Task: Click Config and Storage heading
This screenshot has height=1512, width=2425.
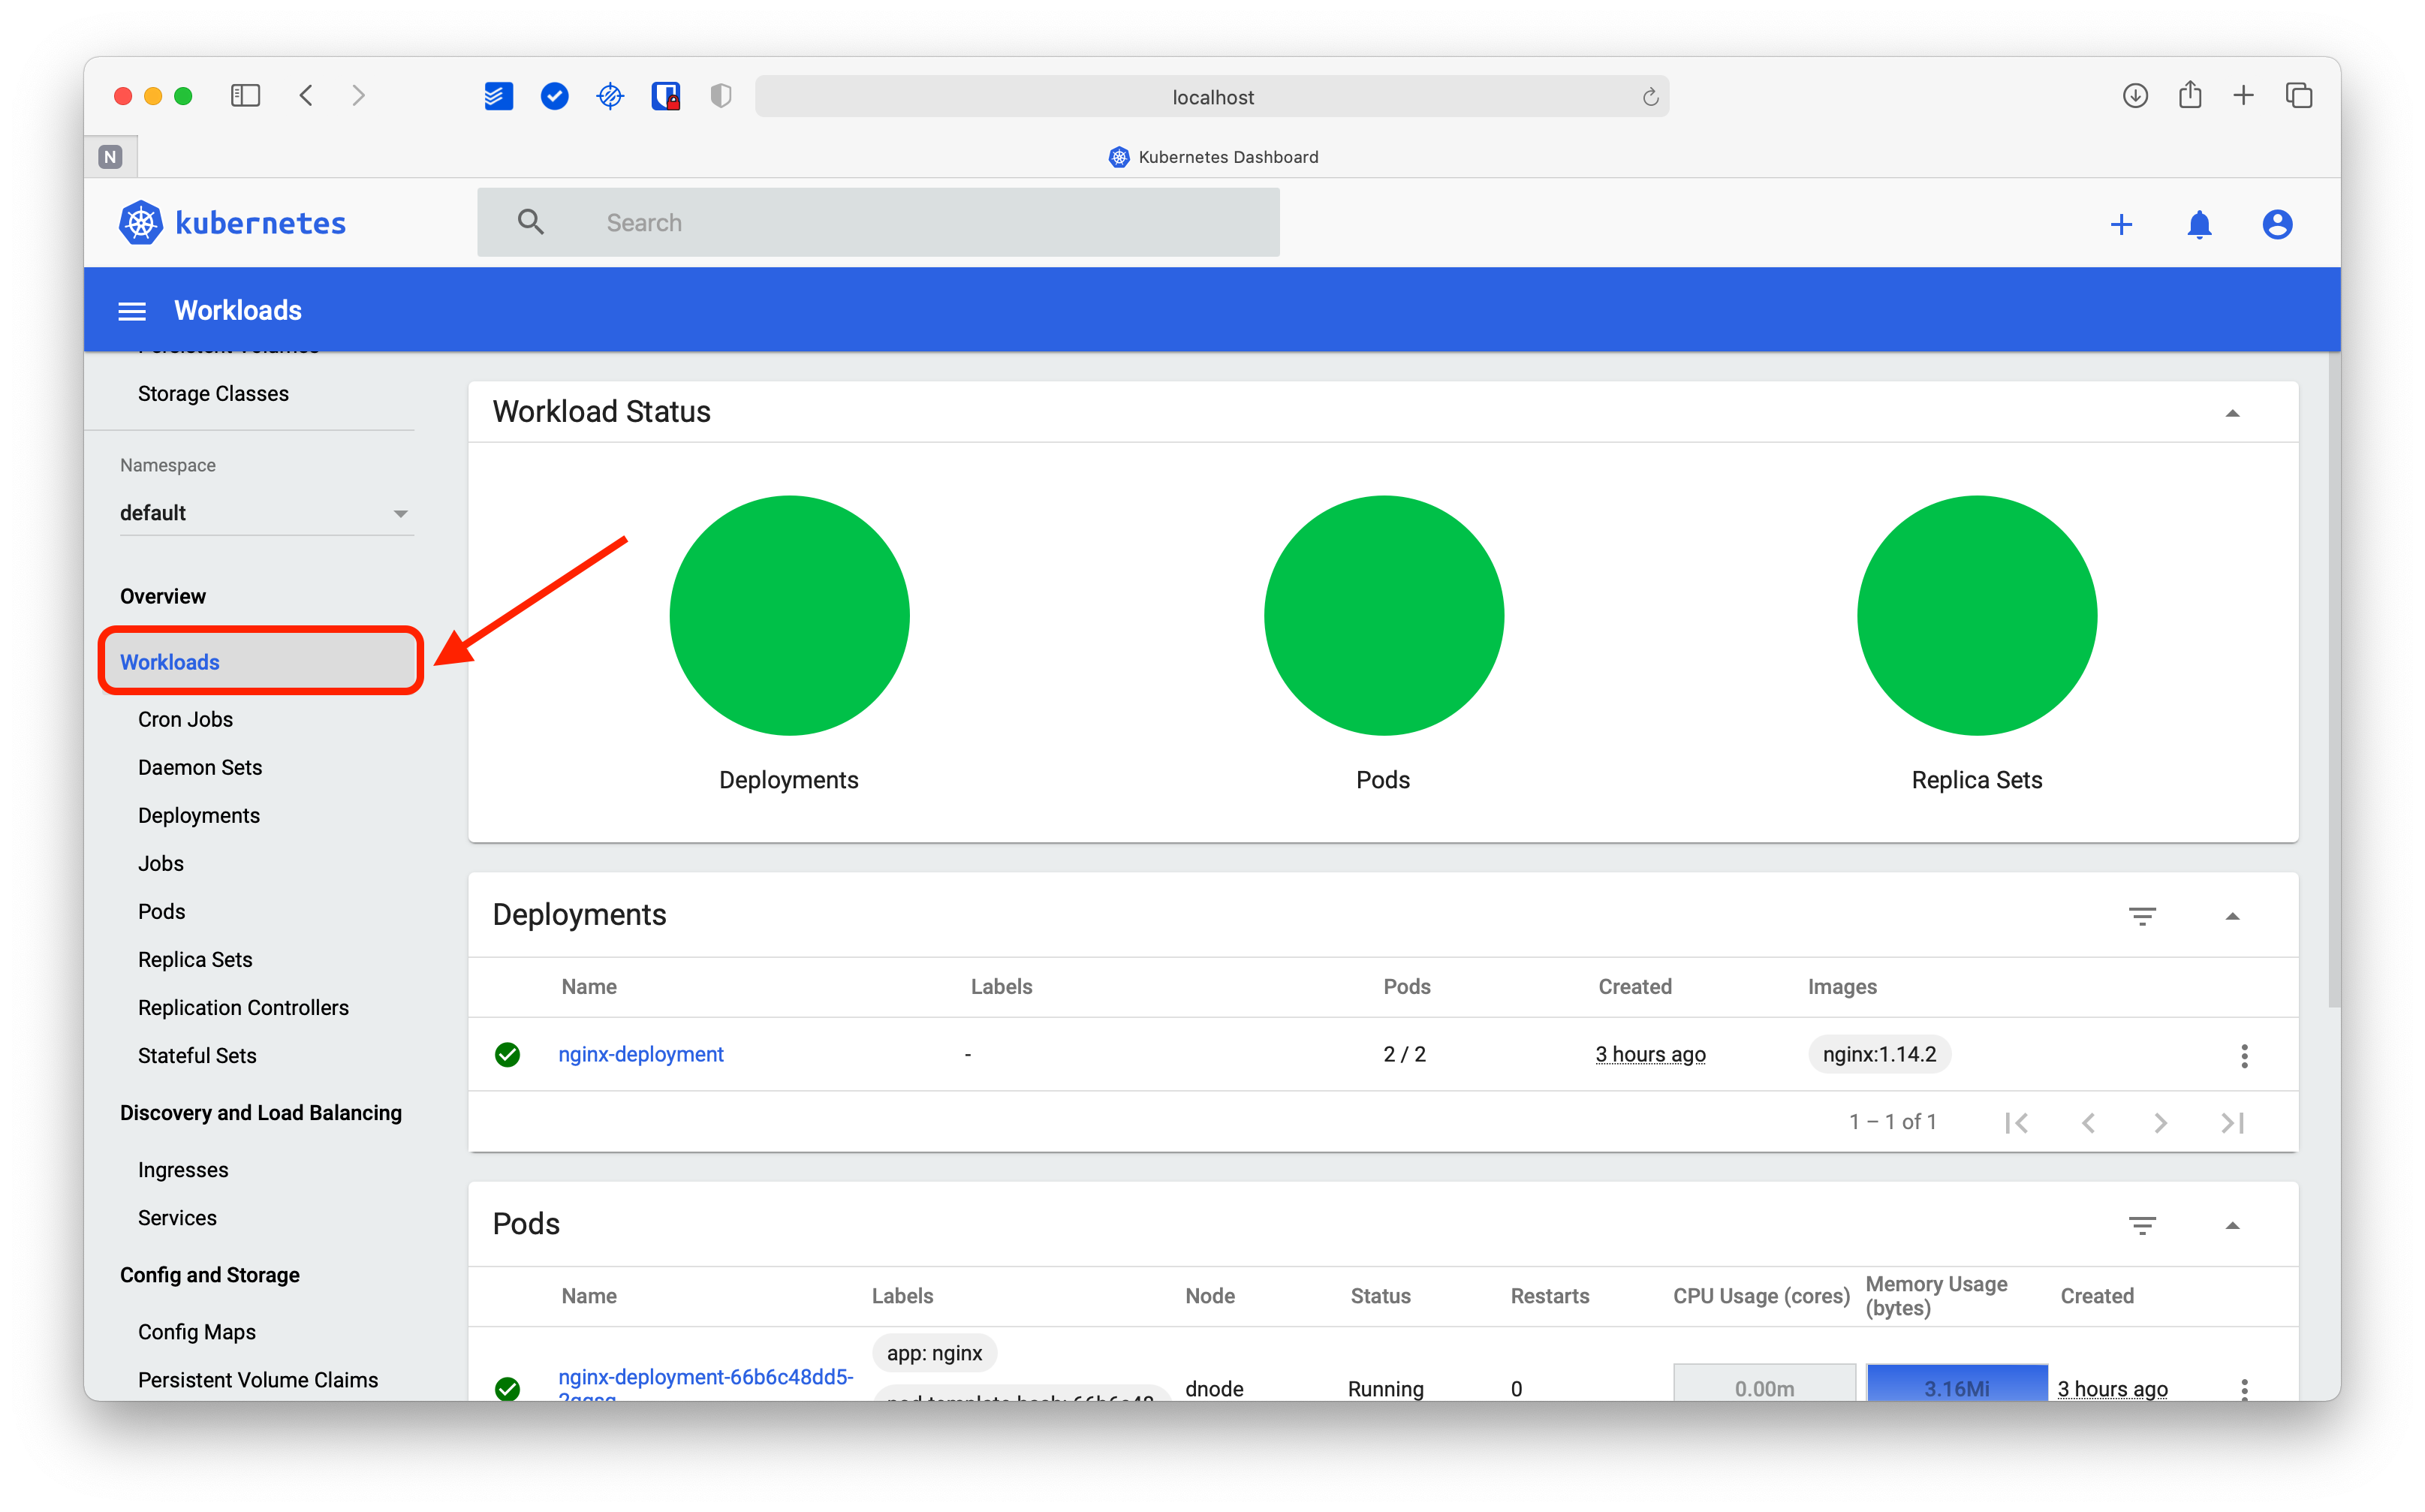Action: click(x=210, y=1275)
